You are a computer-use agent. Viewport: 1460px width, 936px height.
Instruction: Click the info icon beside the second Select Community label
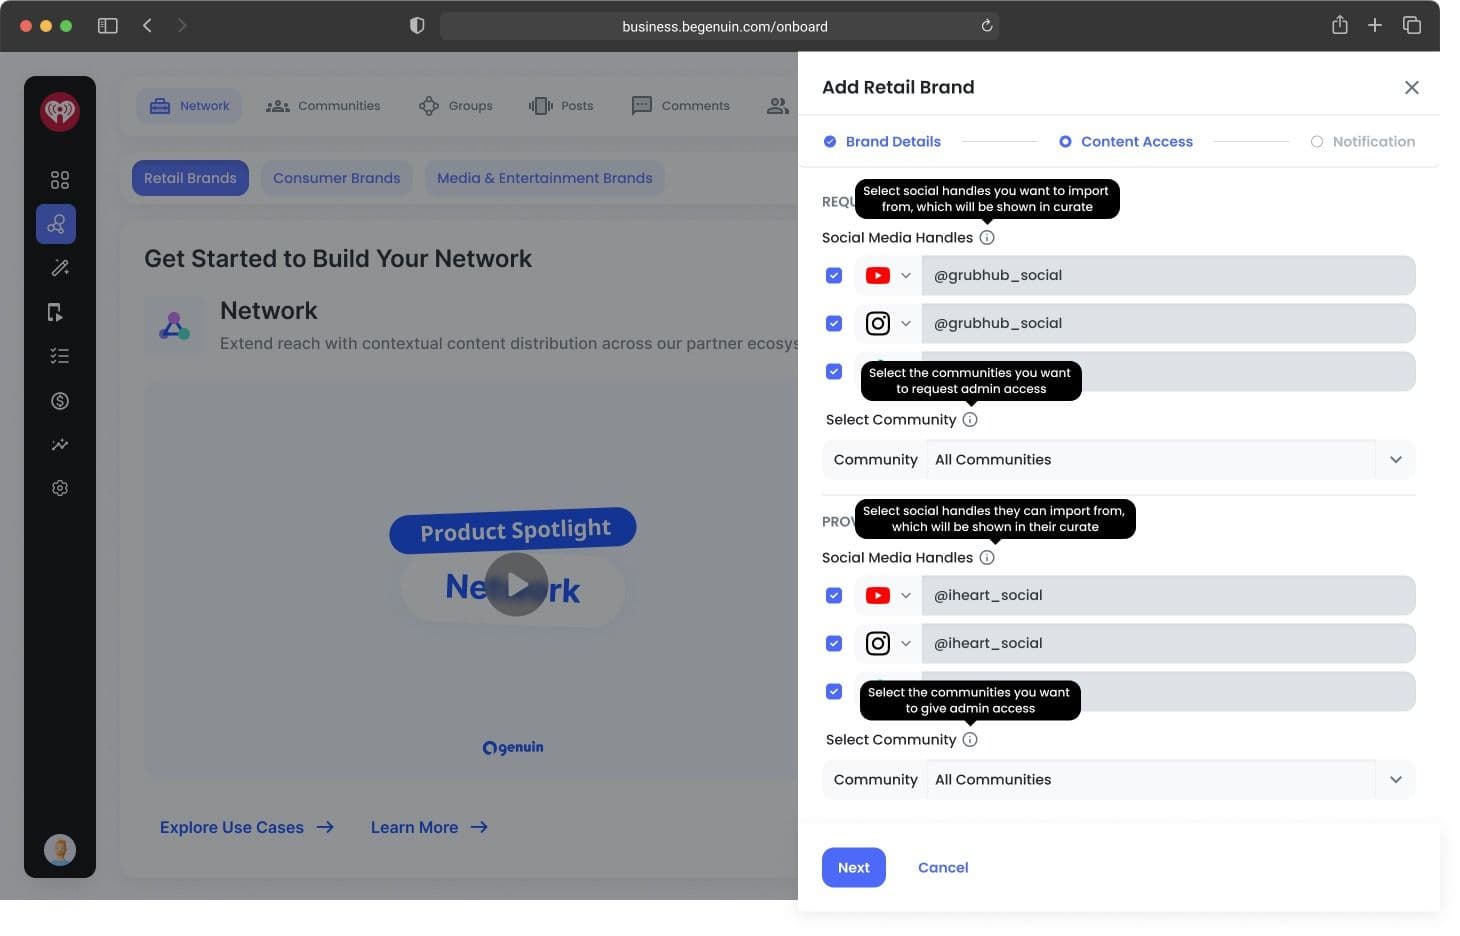click(x=970, y=740)
